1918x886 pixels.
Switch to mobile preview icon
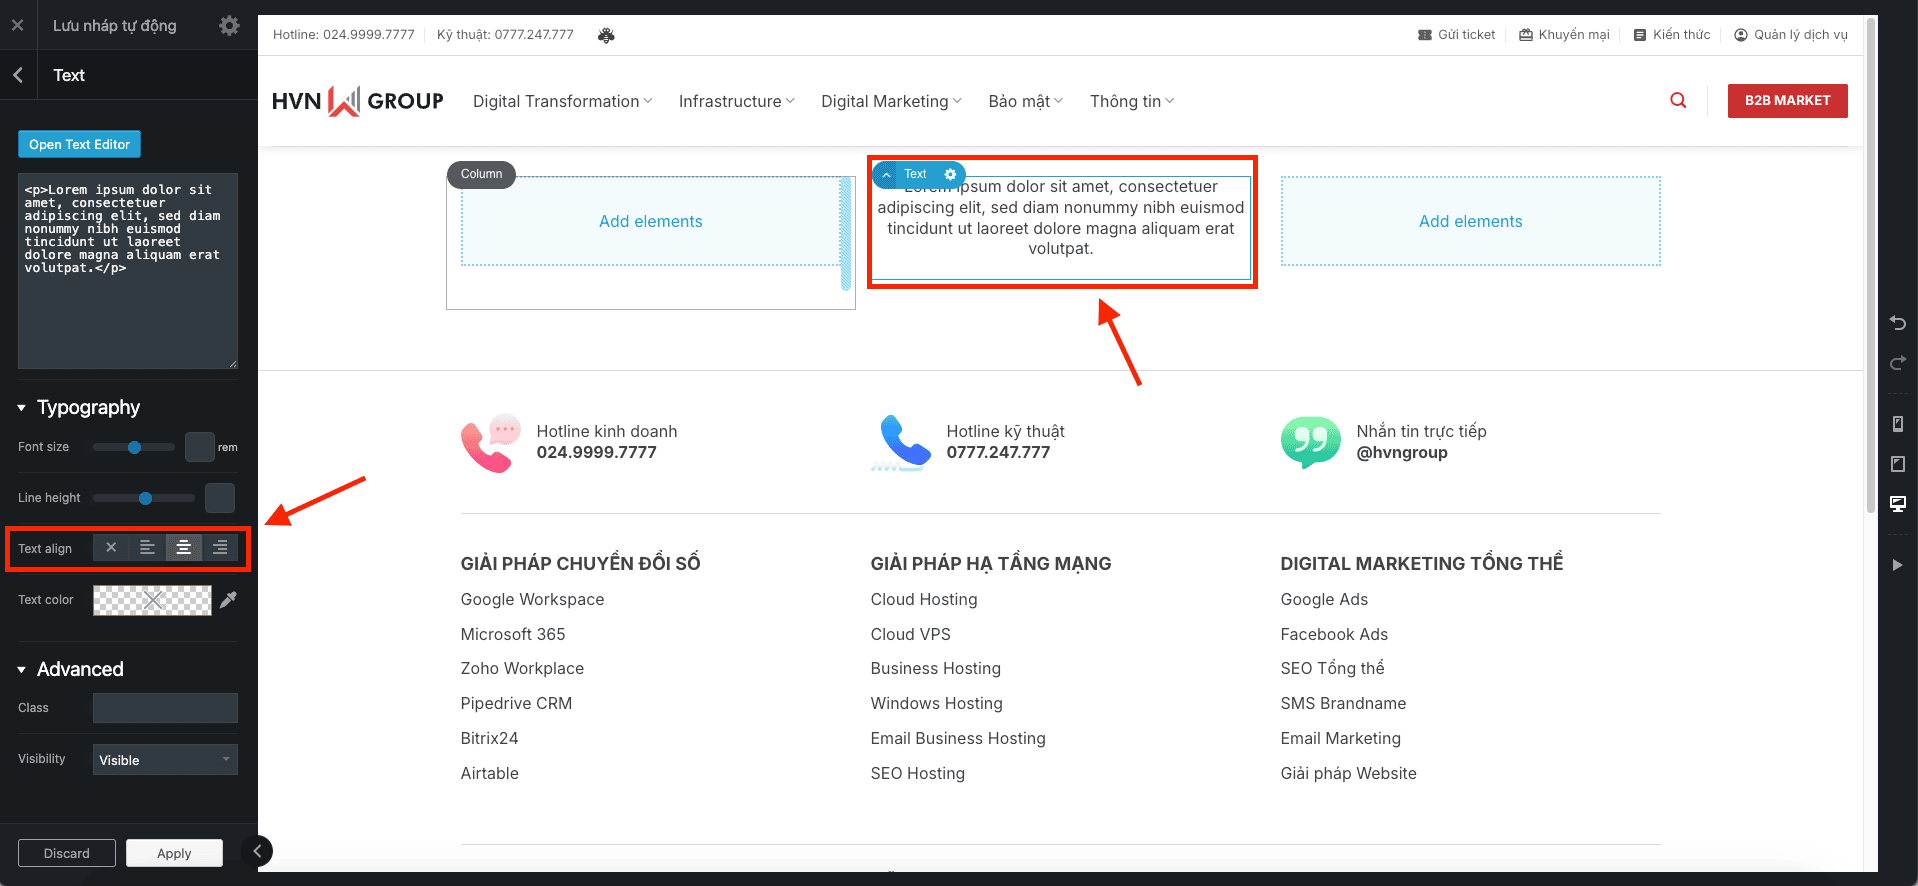point(1897,424)
